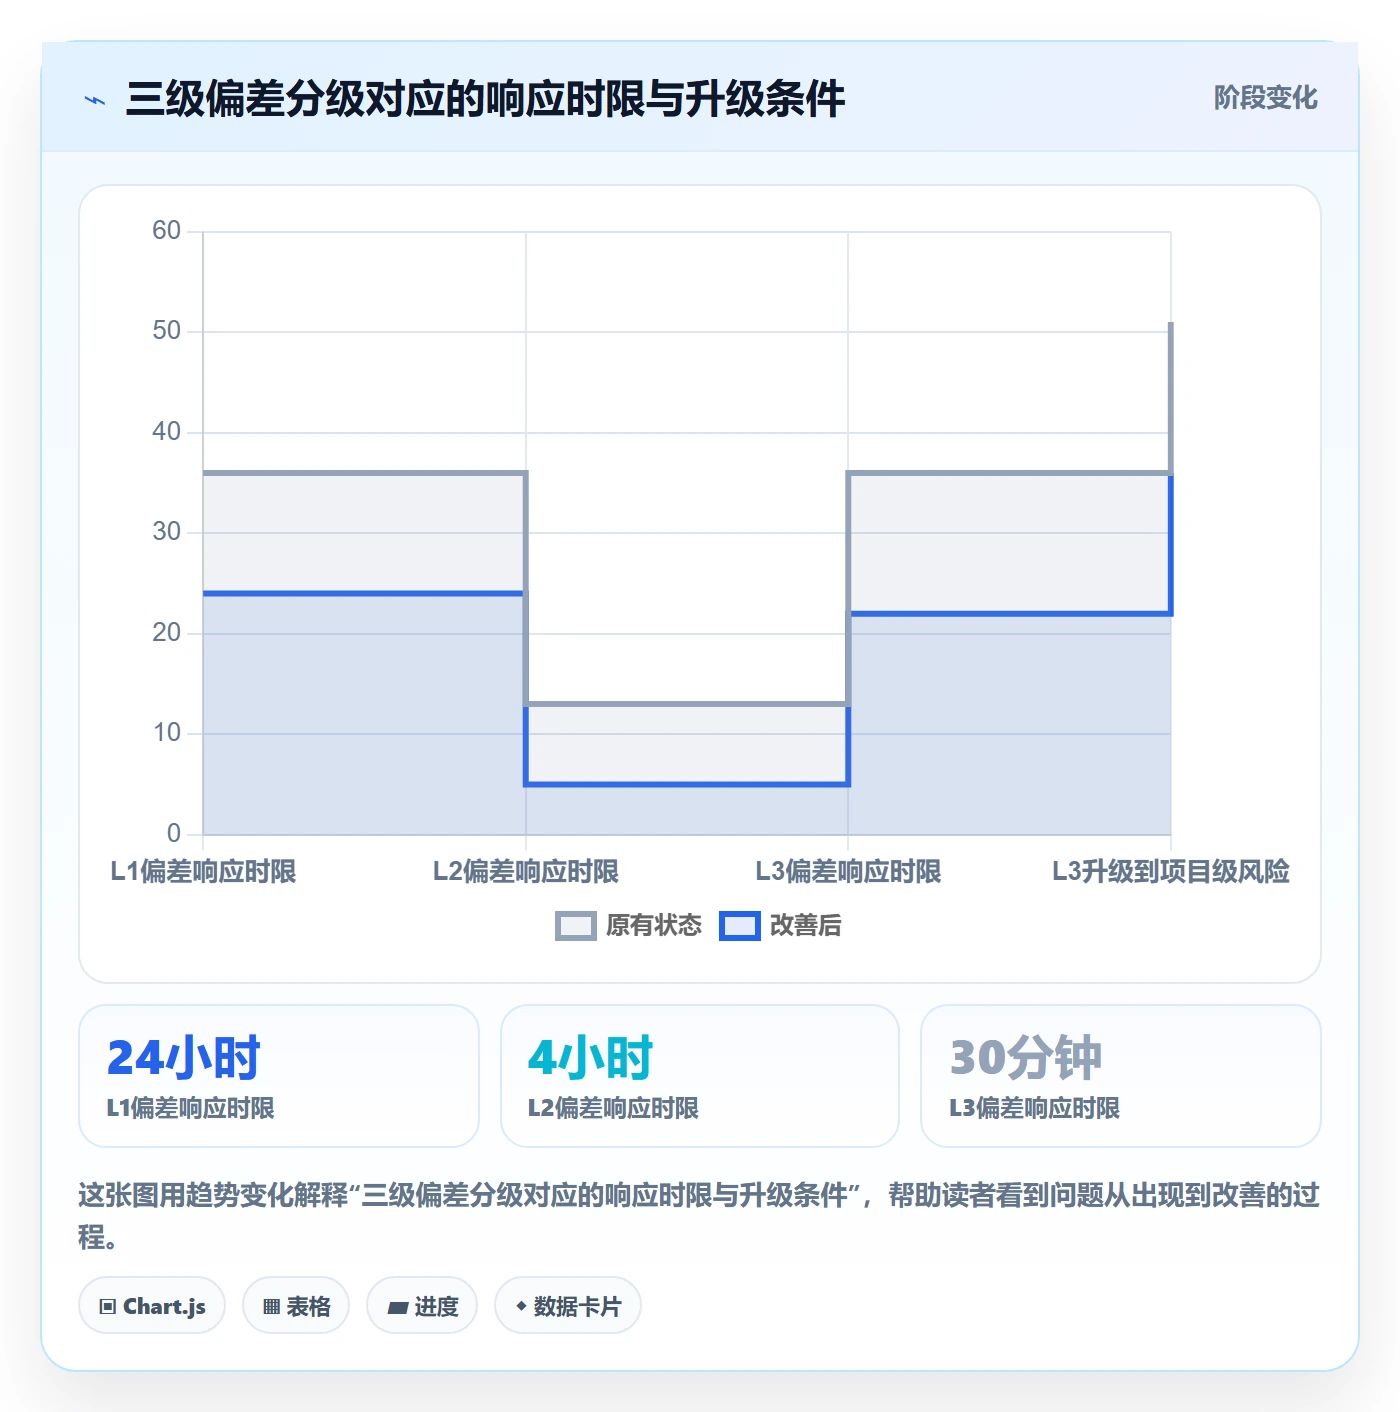The image size is (1400, 1412).
Task: Click the L3升级到项目级风险 x-axis label
Action: (1171, 872)
